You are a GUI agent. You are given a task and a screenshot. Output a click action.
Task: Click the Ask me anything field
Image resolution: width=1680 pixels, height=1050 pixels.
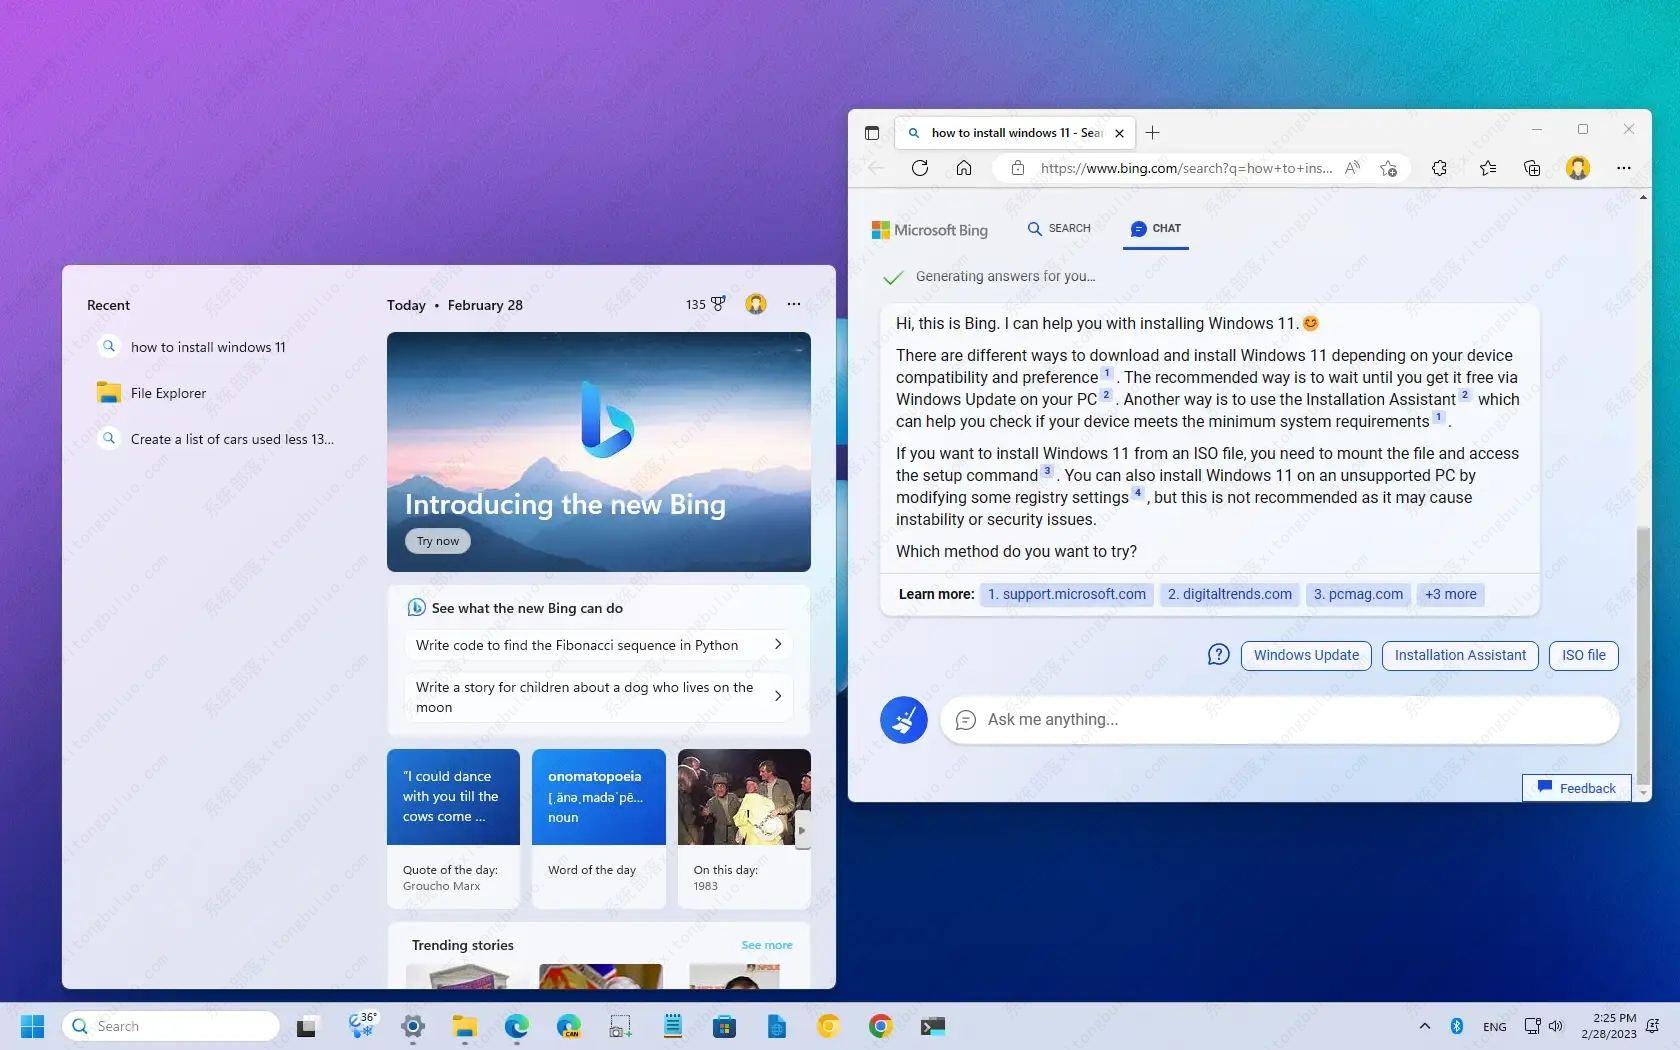(x=1150, y=719)
